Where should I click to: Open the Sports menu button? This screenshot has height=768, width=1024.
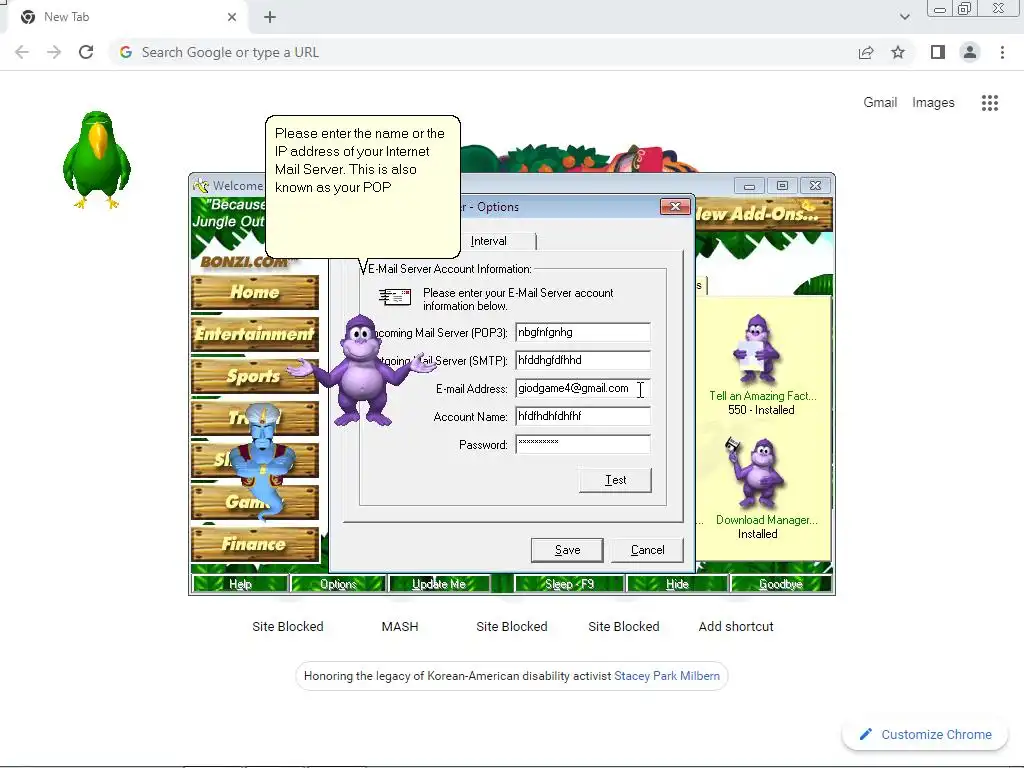click(x=255, y=376)
